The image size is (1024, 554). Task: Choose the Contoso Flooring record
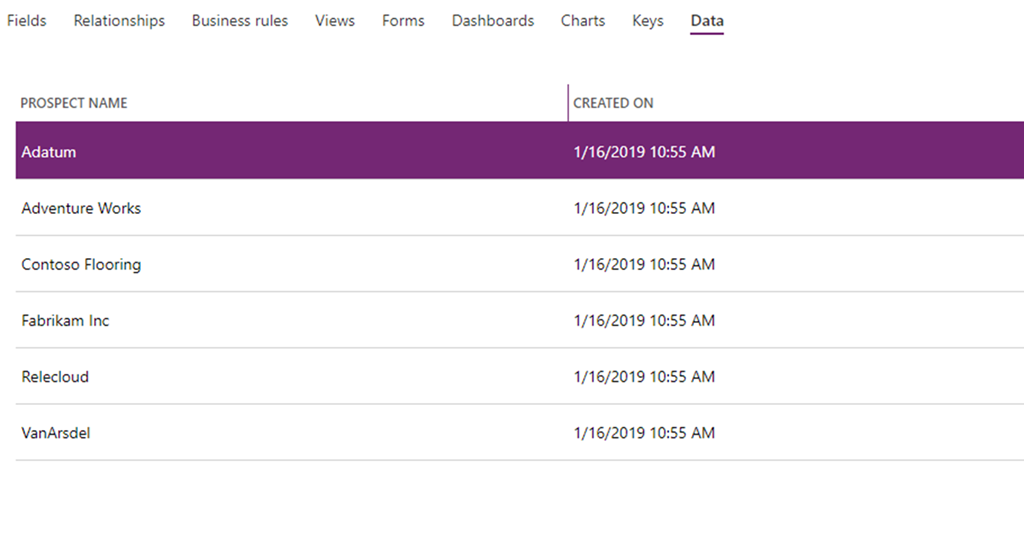tap(81, 264)
